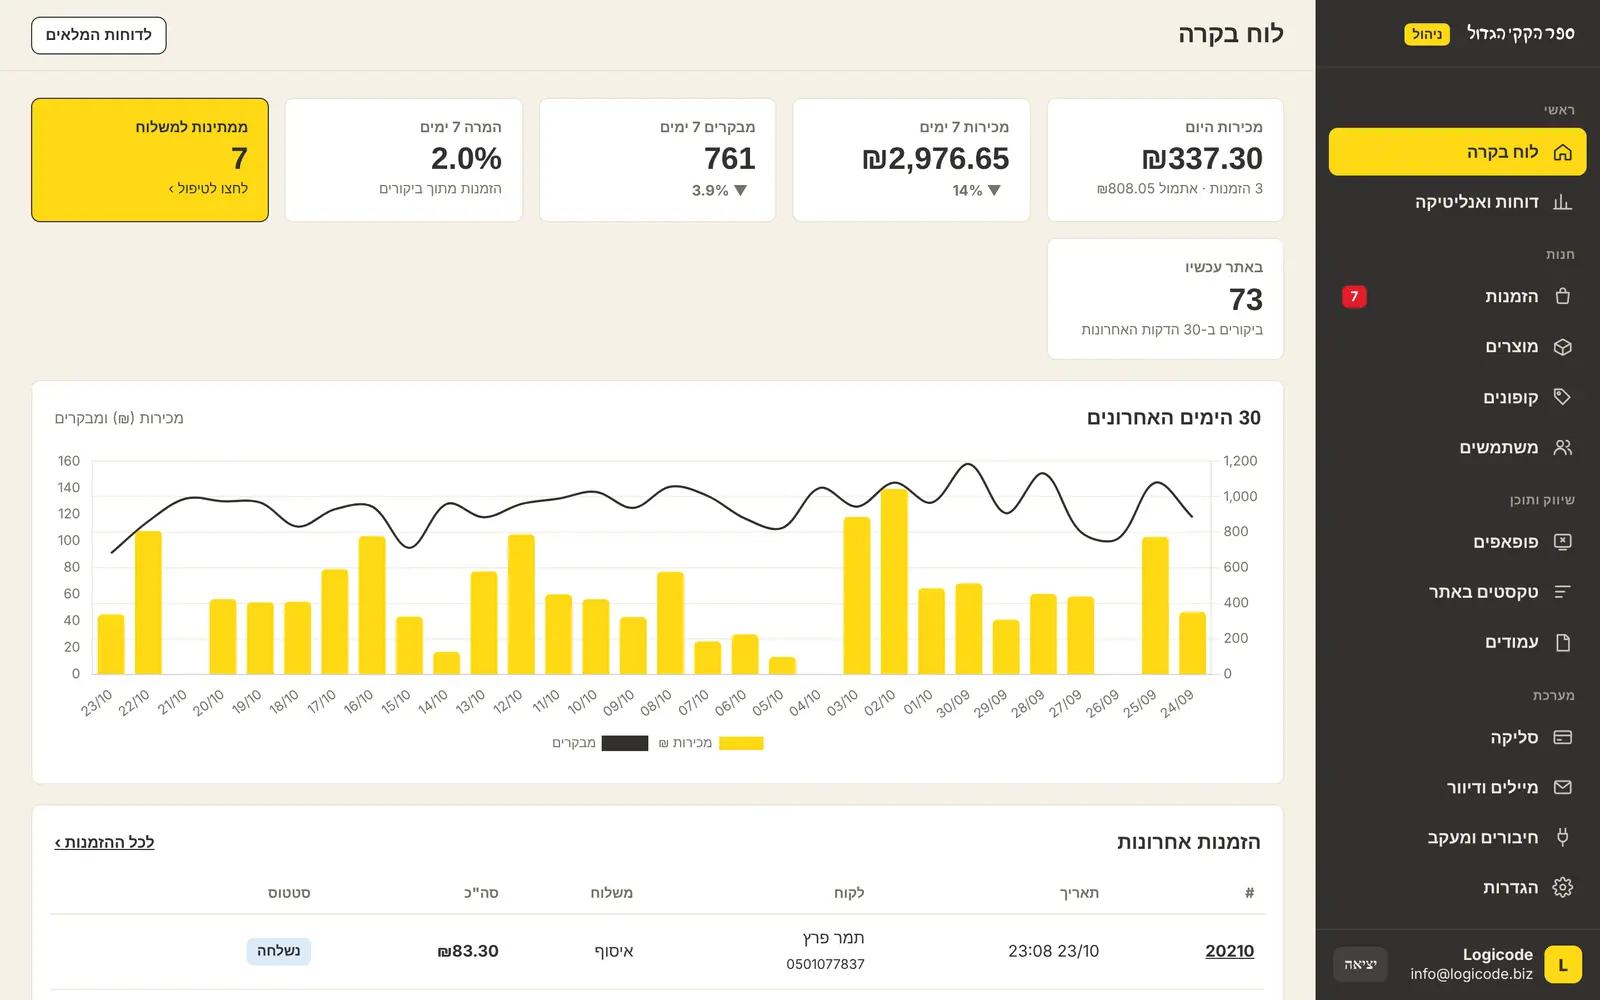Click the yellow ממתינות למשלוח card
Viewport: 1600px width, 1000px height.
pyautogui.click(x=150, y=160)
